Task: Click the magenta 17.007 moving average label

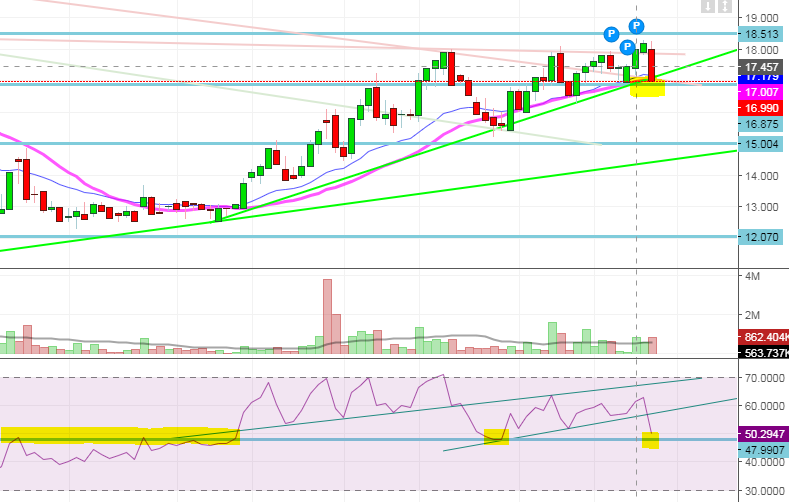Action: coord(761,92)
